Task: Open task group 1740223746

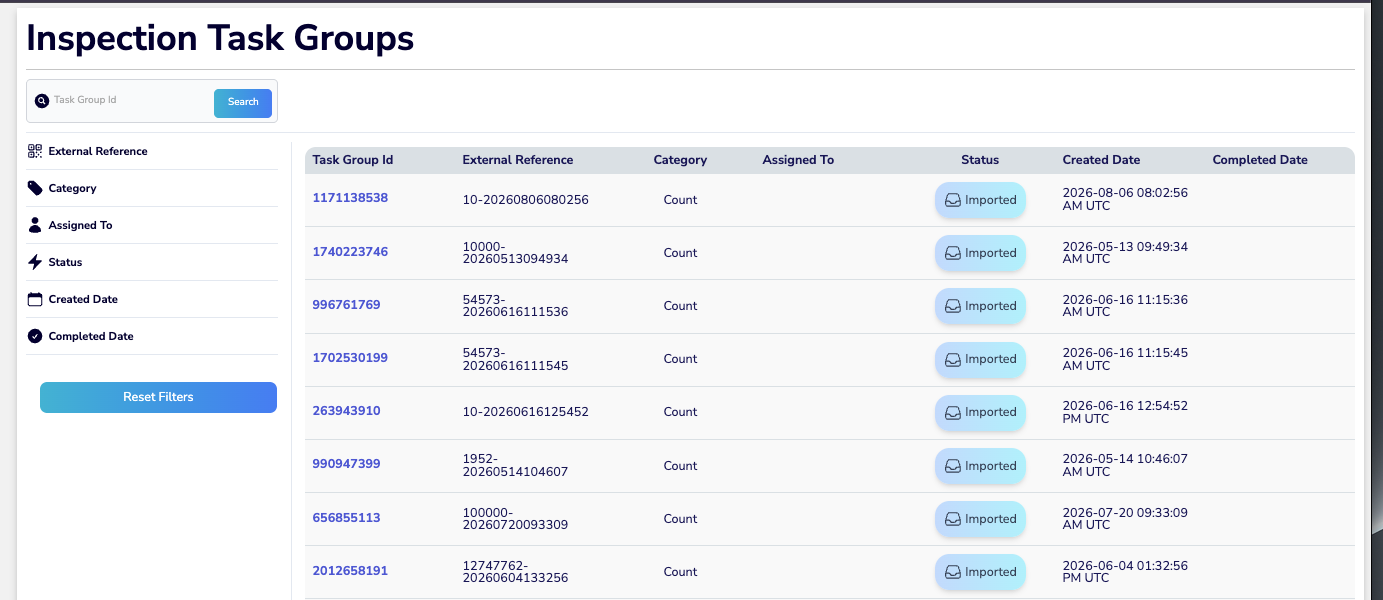Action: [x=350, y=252]
